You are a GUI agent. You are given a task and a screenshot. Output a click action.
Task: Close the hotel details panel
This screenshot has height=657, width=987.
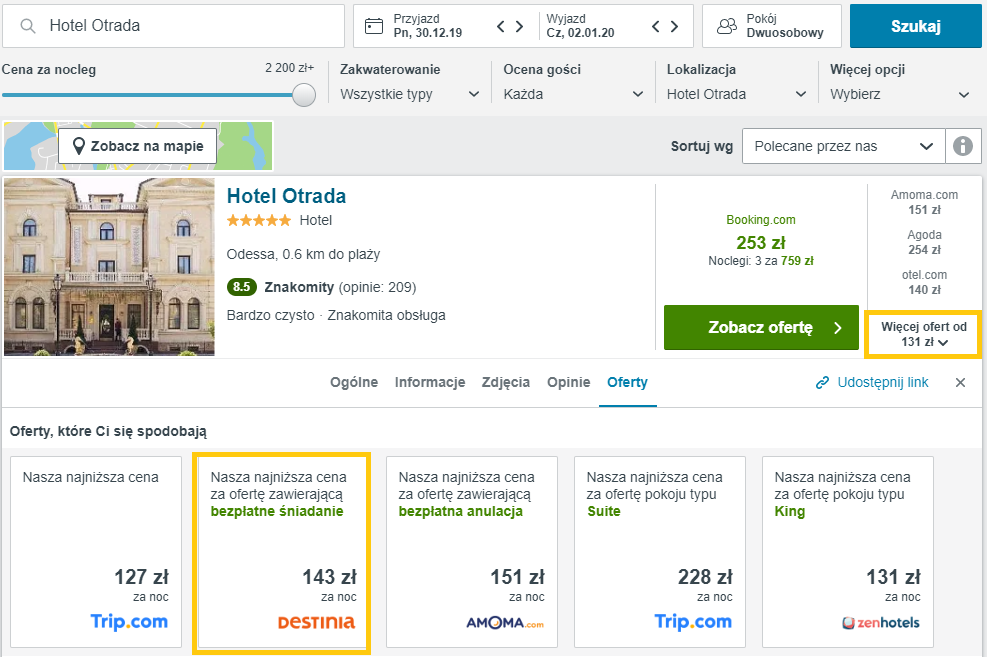point(960,382)
